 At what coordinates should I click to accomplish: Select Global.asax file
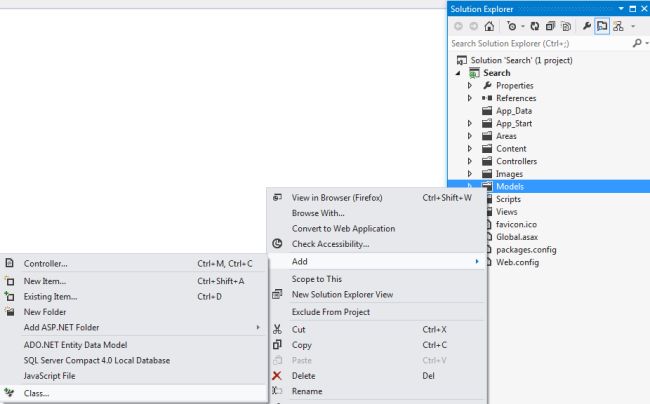[517, 237]
